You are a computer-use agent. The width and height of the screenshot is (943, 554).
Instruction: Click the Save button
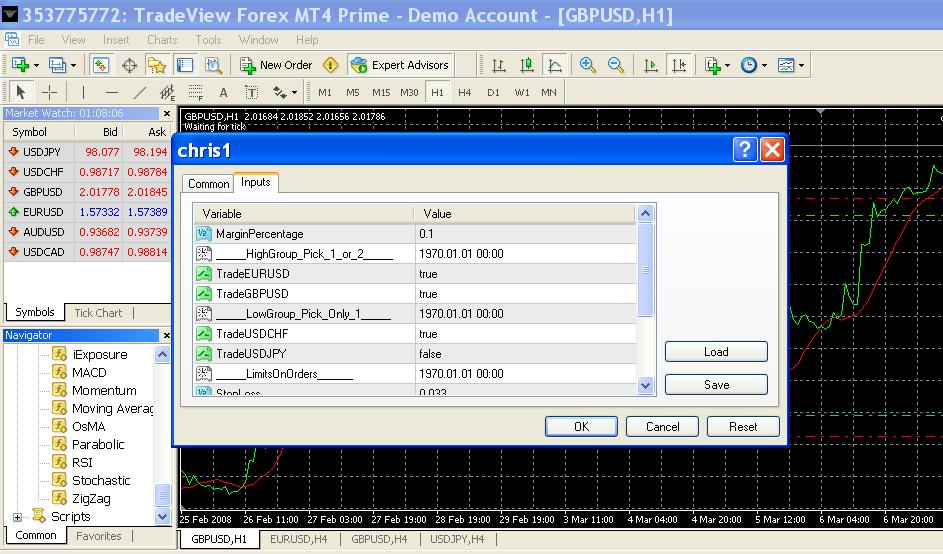[716, 384]
